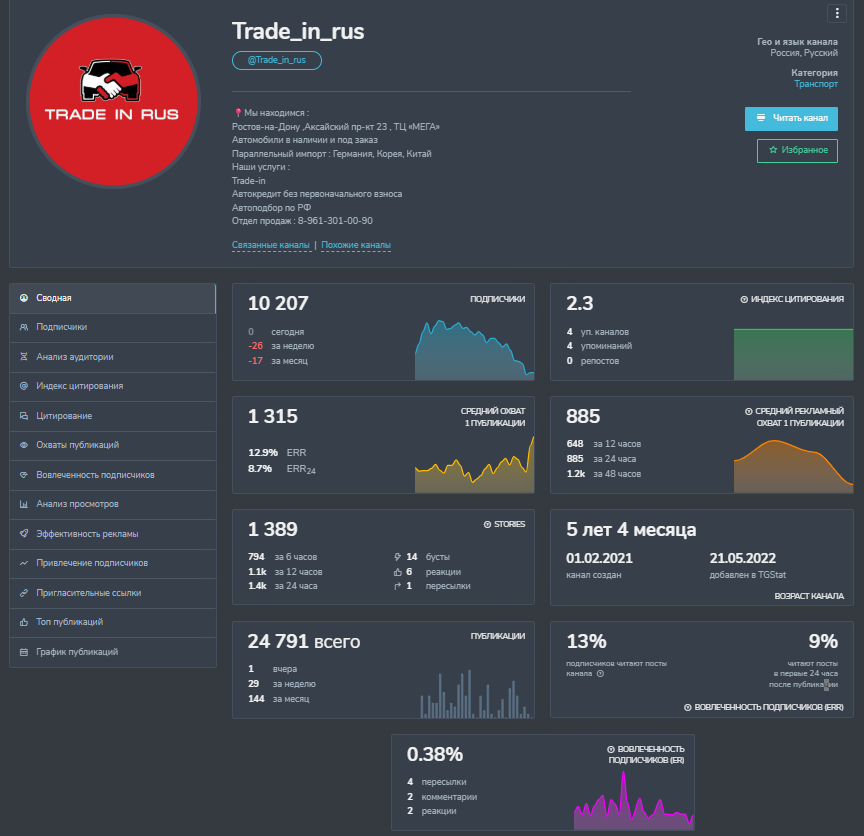This screenshot has width=864, height=836.
Task: Click the Trade in Rus channel avatar
Action: 113,101
